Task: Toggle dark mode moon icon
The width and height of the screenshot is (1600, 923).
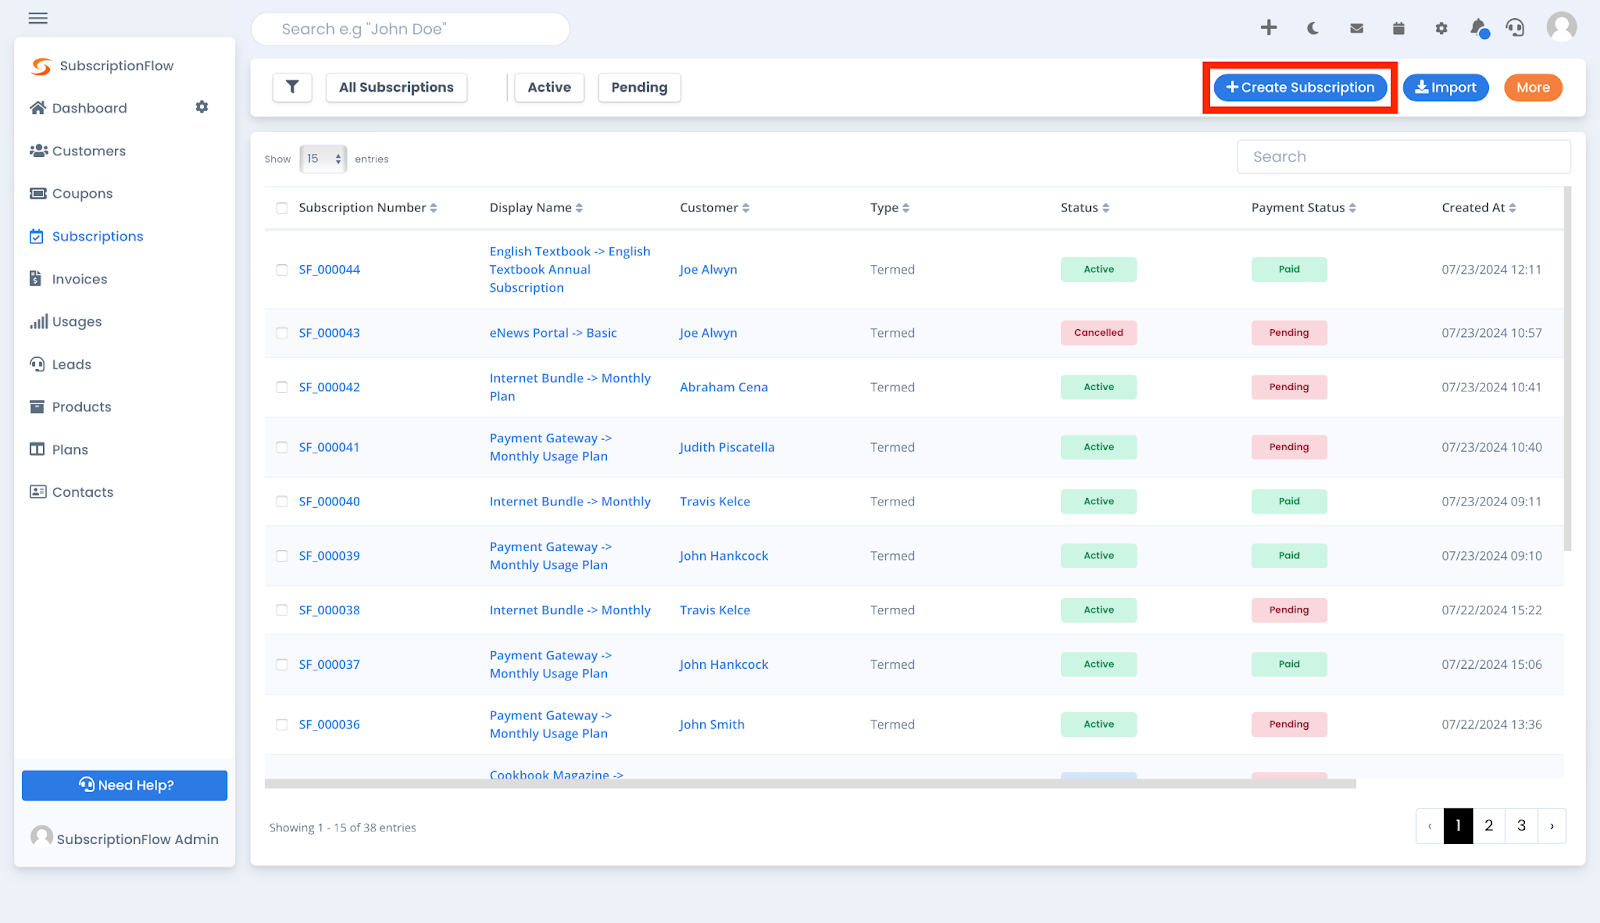Action: pyautogui.click(x=1313, y=28)
